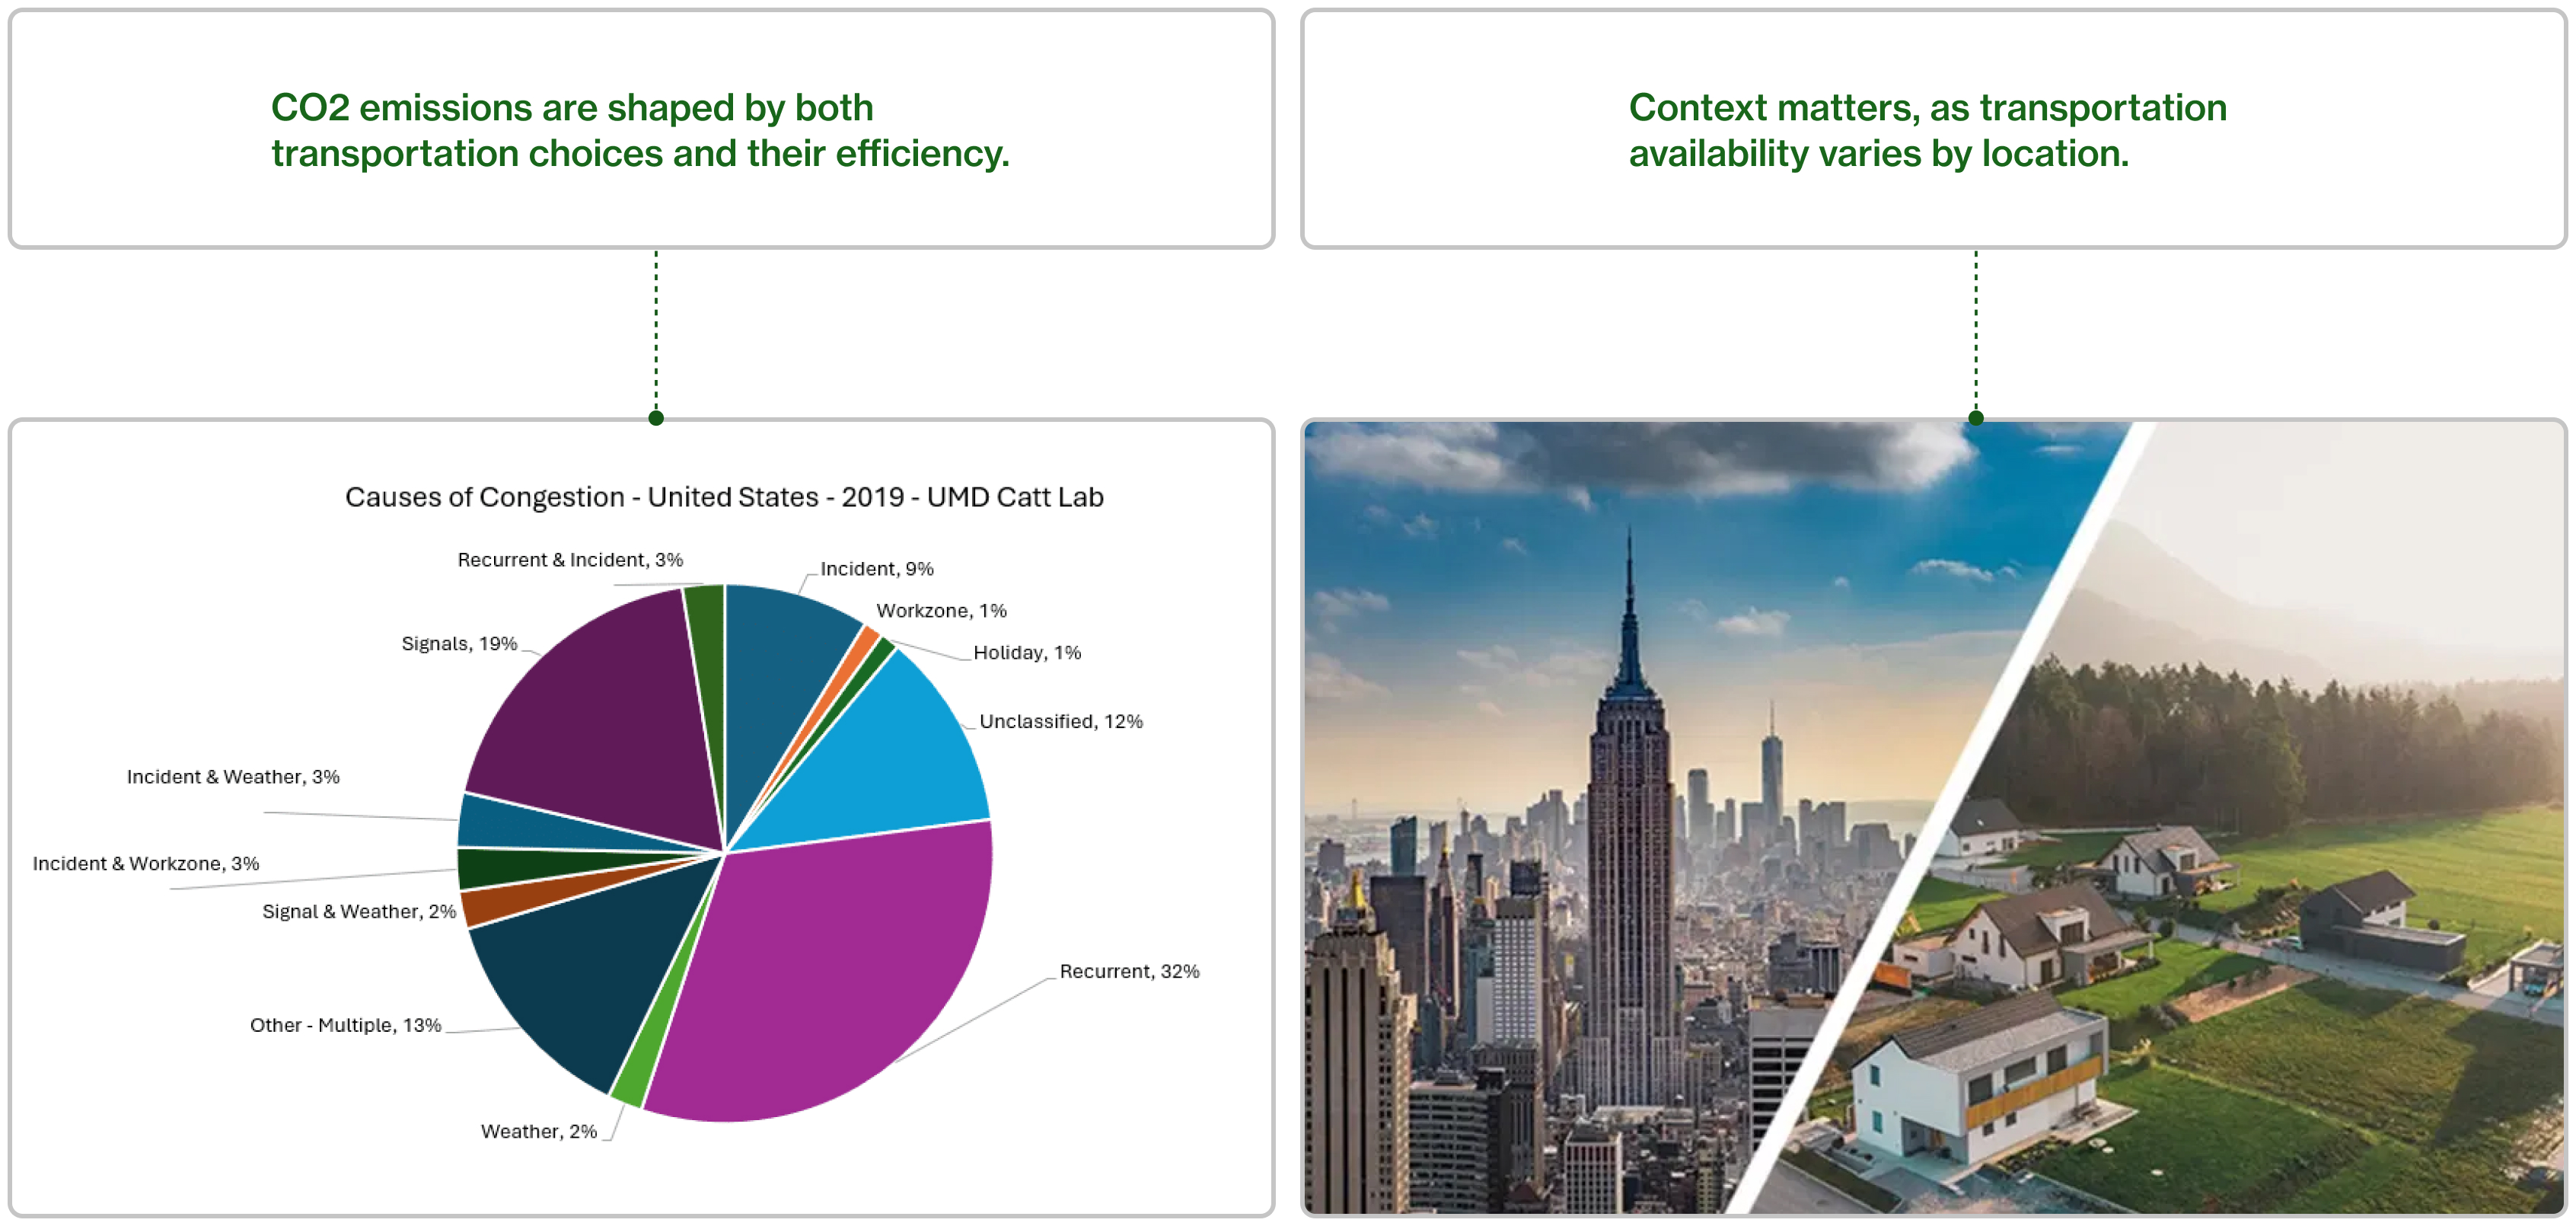2576x1226 pixels.
Task: Click the 'Holiday, 1%' label
Action: (1027, 652)
